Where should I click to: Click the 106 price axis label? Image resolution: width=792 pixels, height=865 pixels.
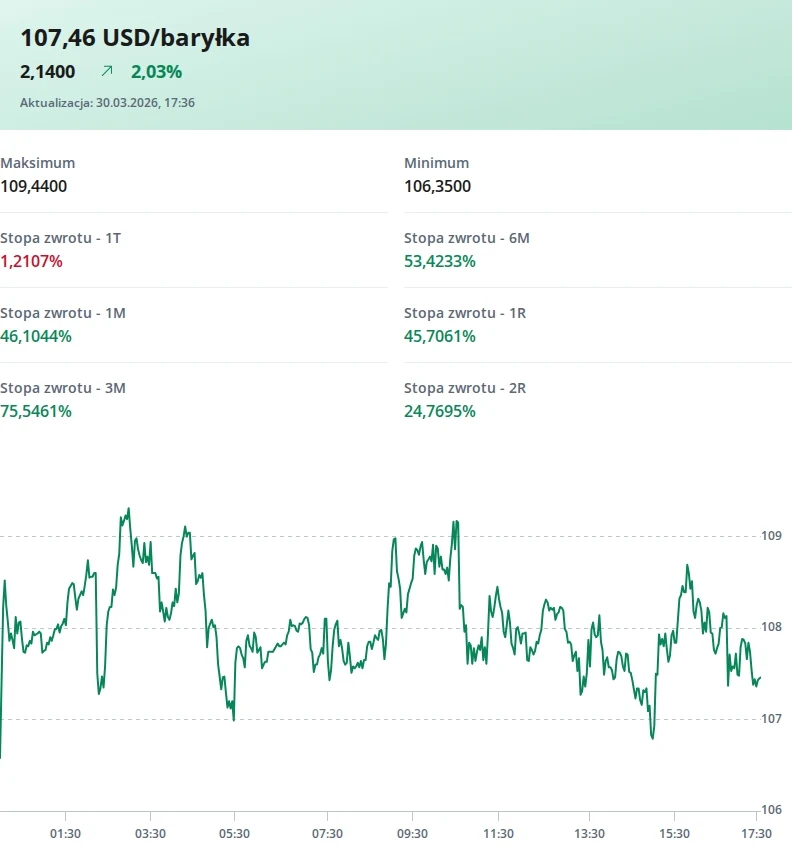771,810
